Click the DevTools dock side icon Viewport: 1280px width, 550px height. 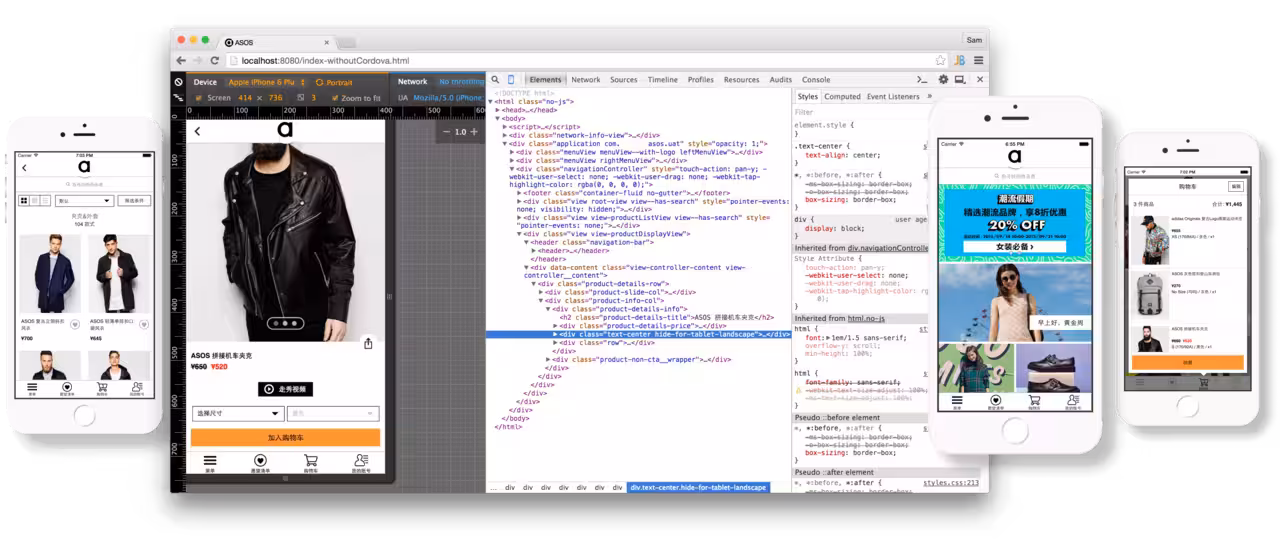pyautogui.click(x=960, y=80)
